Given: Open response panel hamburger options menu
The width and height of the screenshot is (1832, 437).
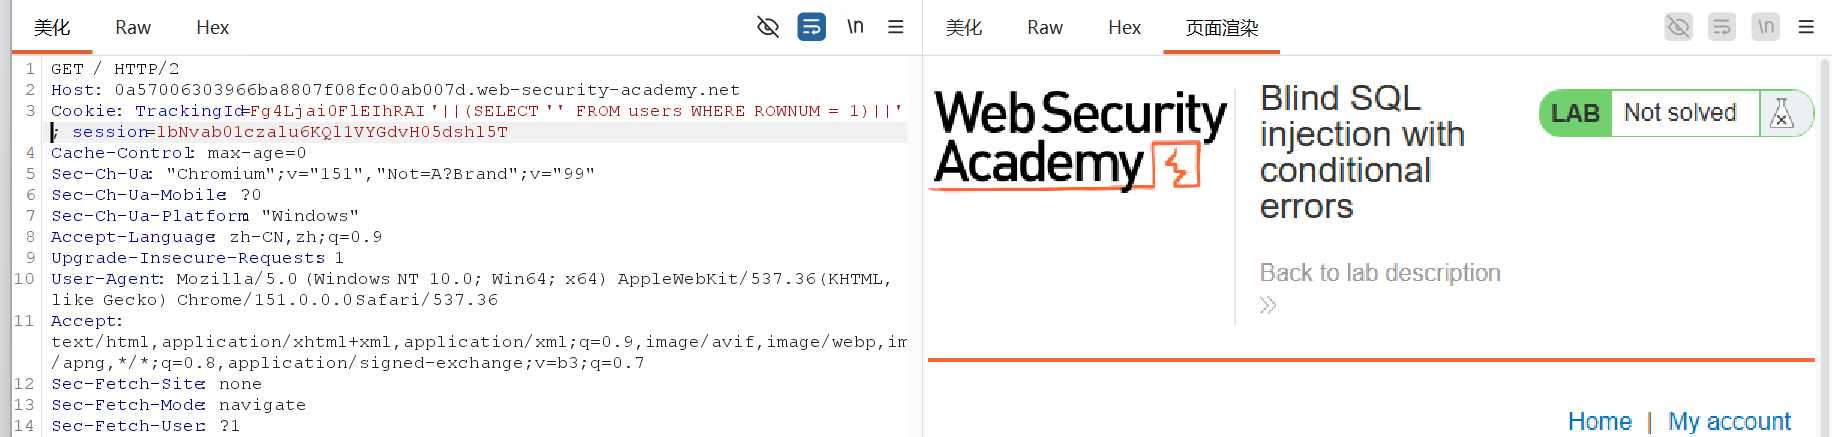Looking at the screenshot, I should pos(1806,27).
